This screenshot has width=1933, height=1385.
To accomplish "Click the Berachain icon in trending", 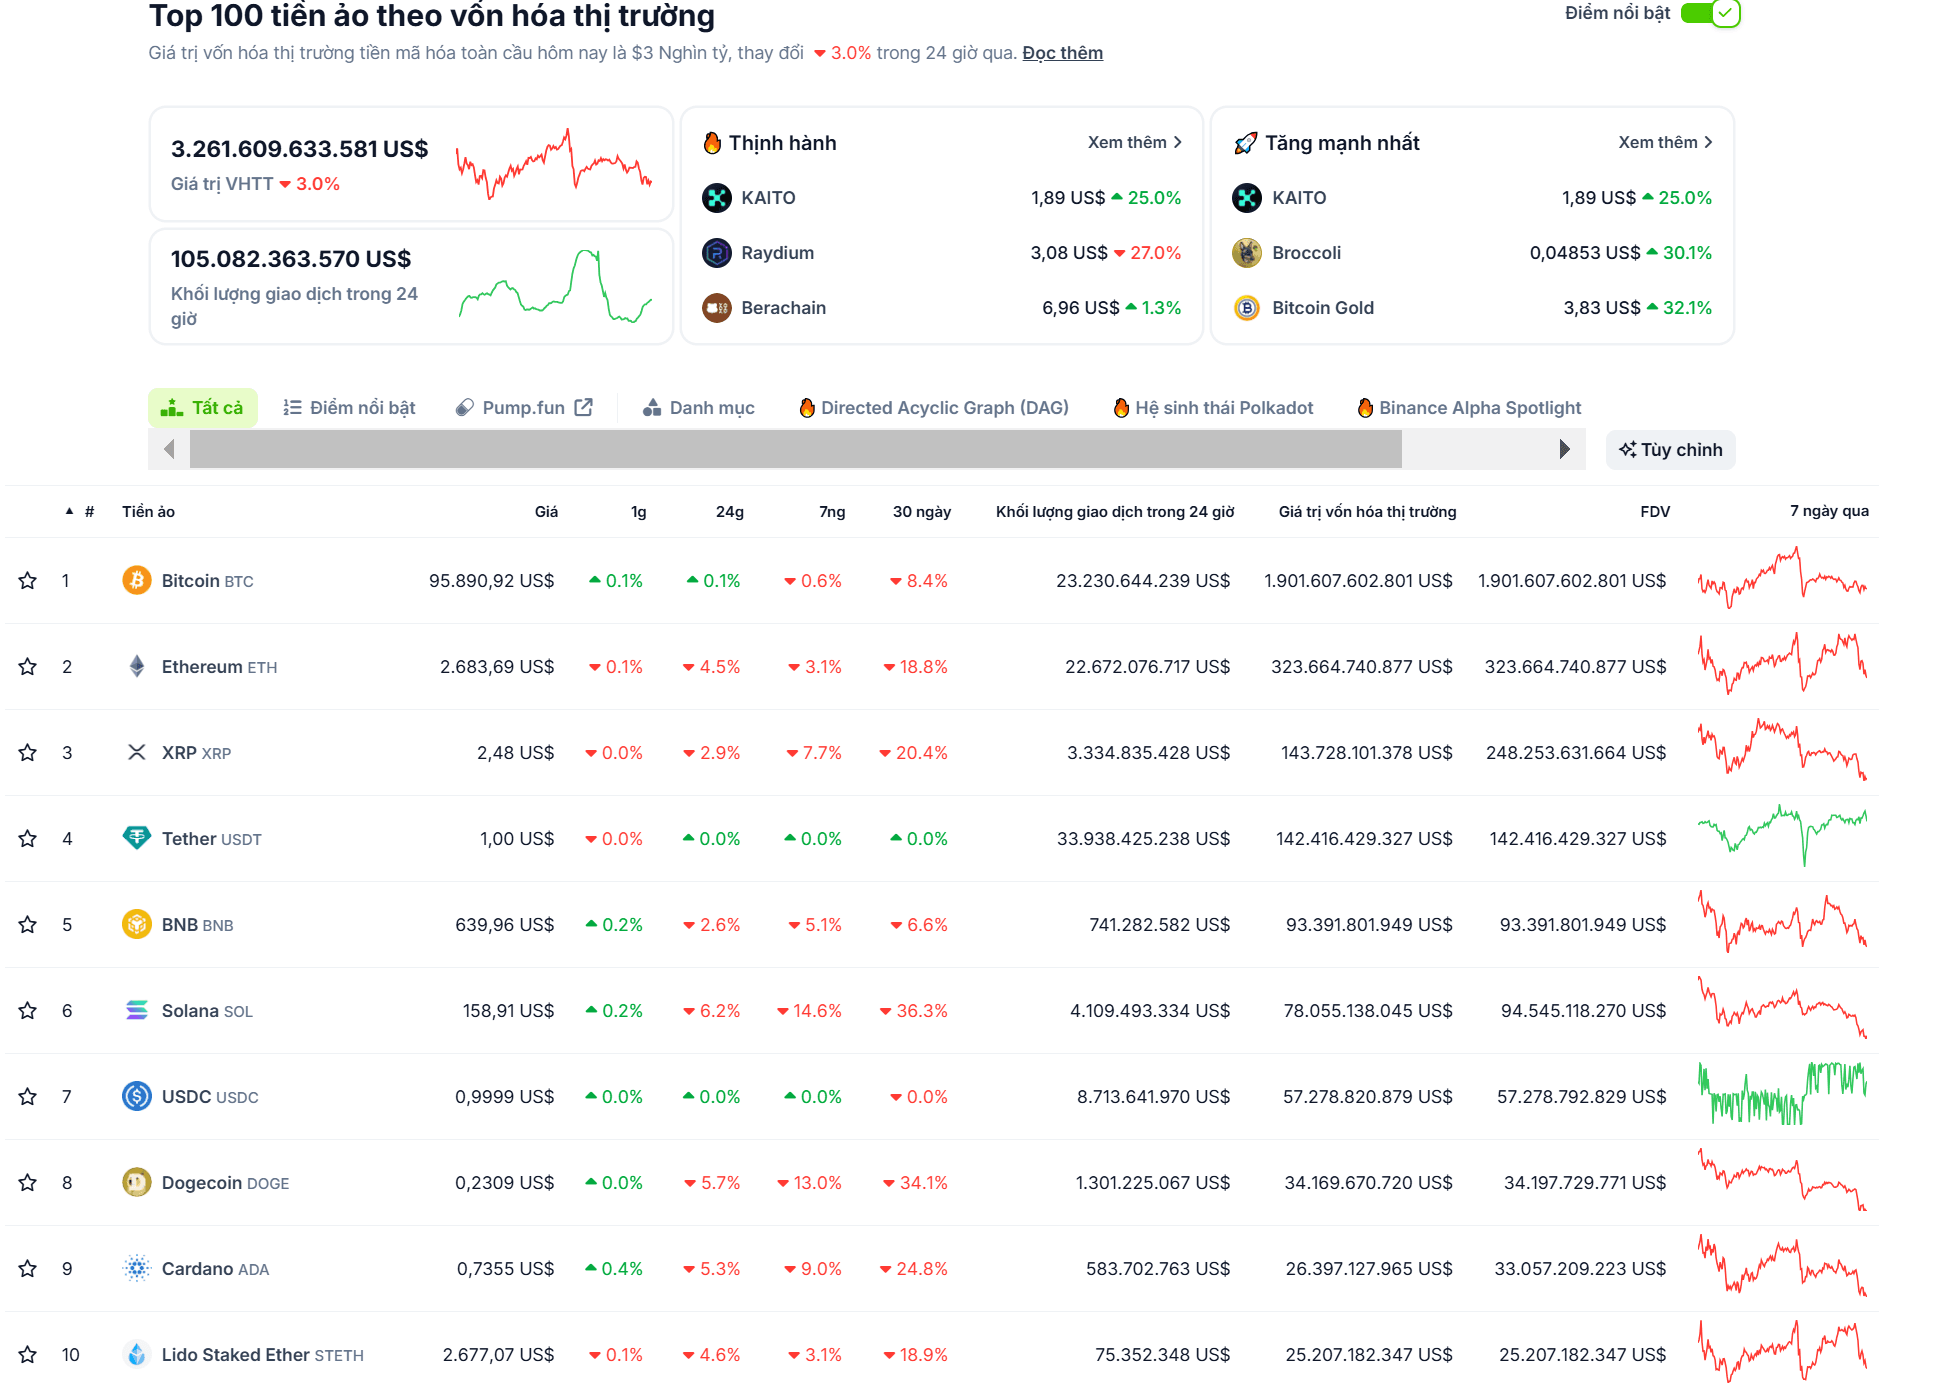I will click(717, 308).
